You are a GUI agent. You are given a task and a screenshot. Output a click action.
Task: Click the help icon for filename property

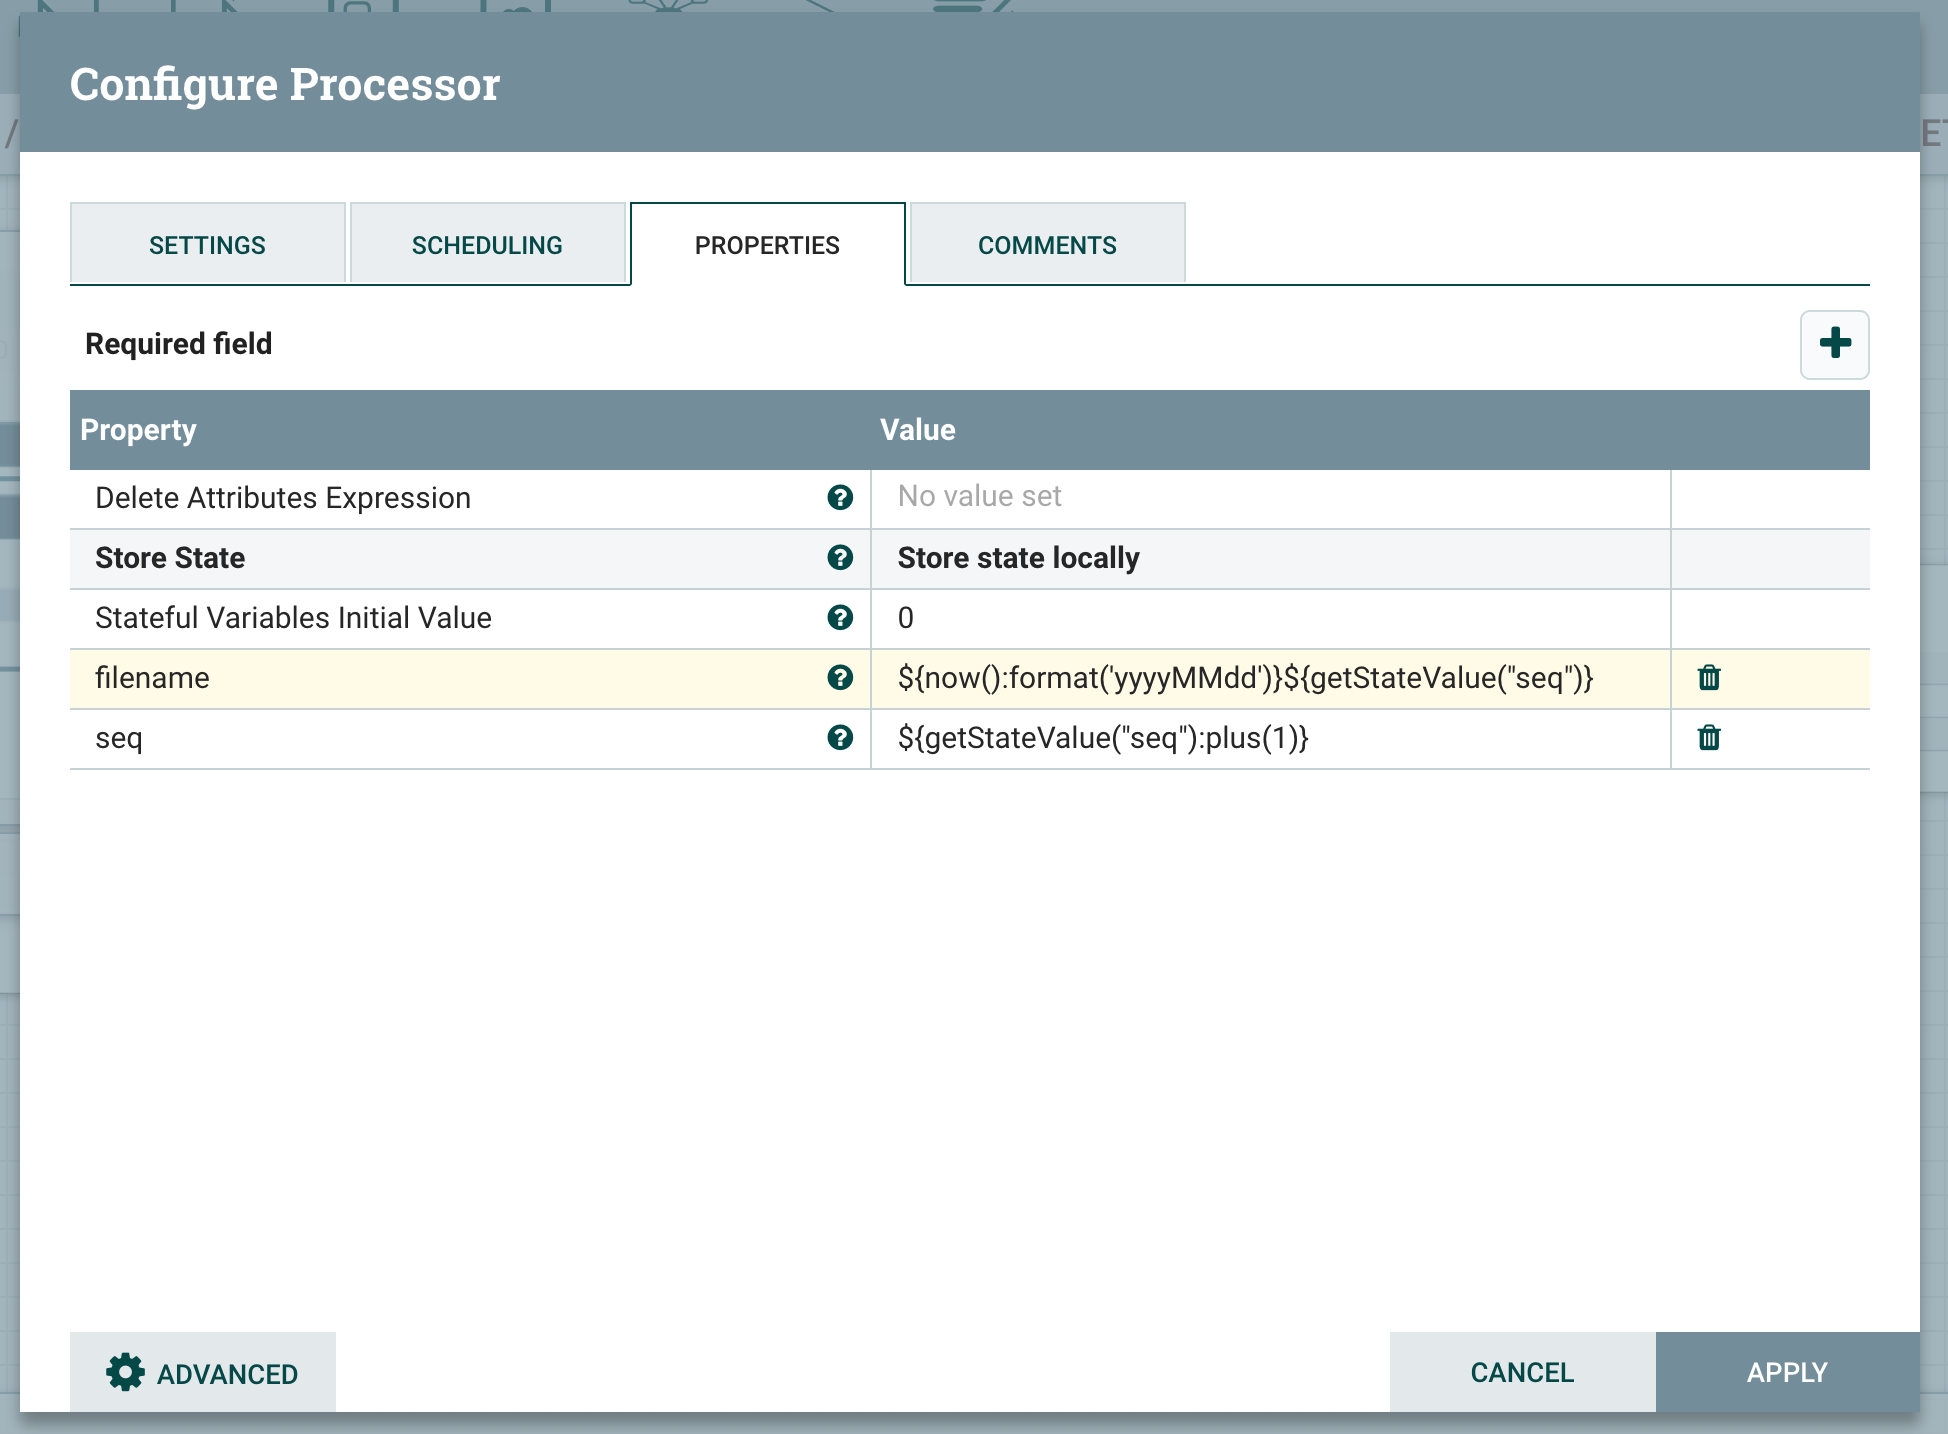pos(841,676)
